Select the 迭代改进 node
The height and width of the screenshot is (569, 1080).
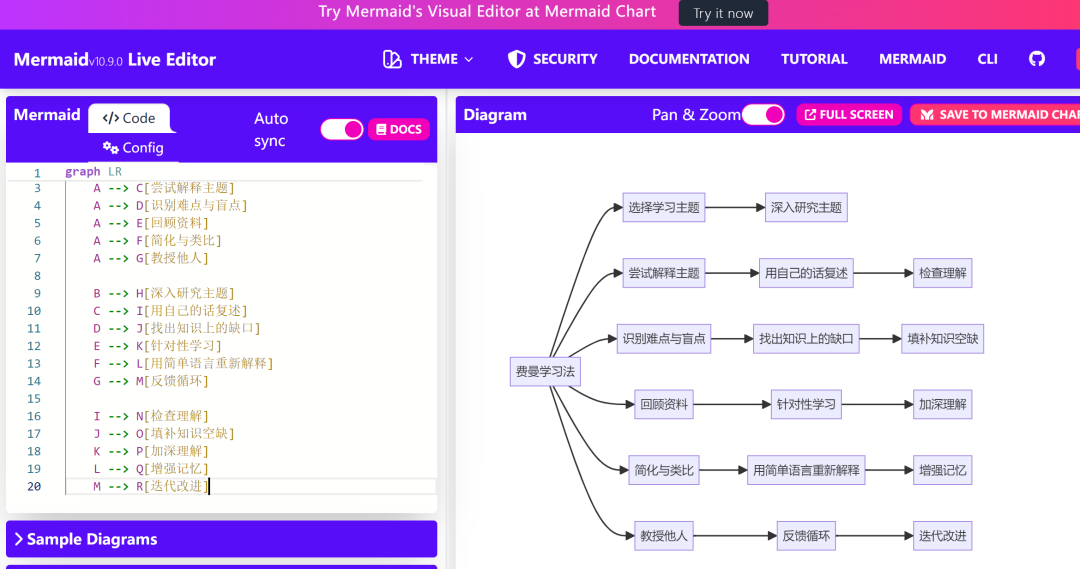coord(942,535)
